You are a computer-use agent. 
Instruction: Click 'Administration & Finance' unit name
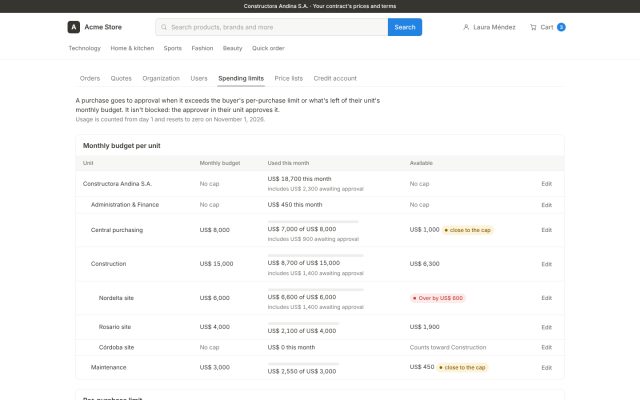[x=125, y=204]
